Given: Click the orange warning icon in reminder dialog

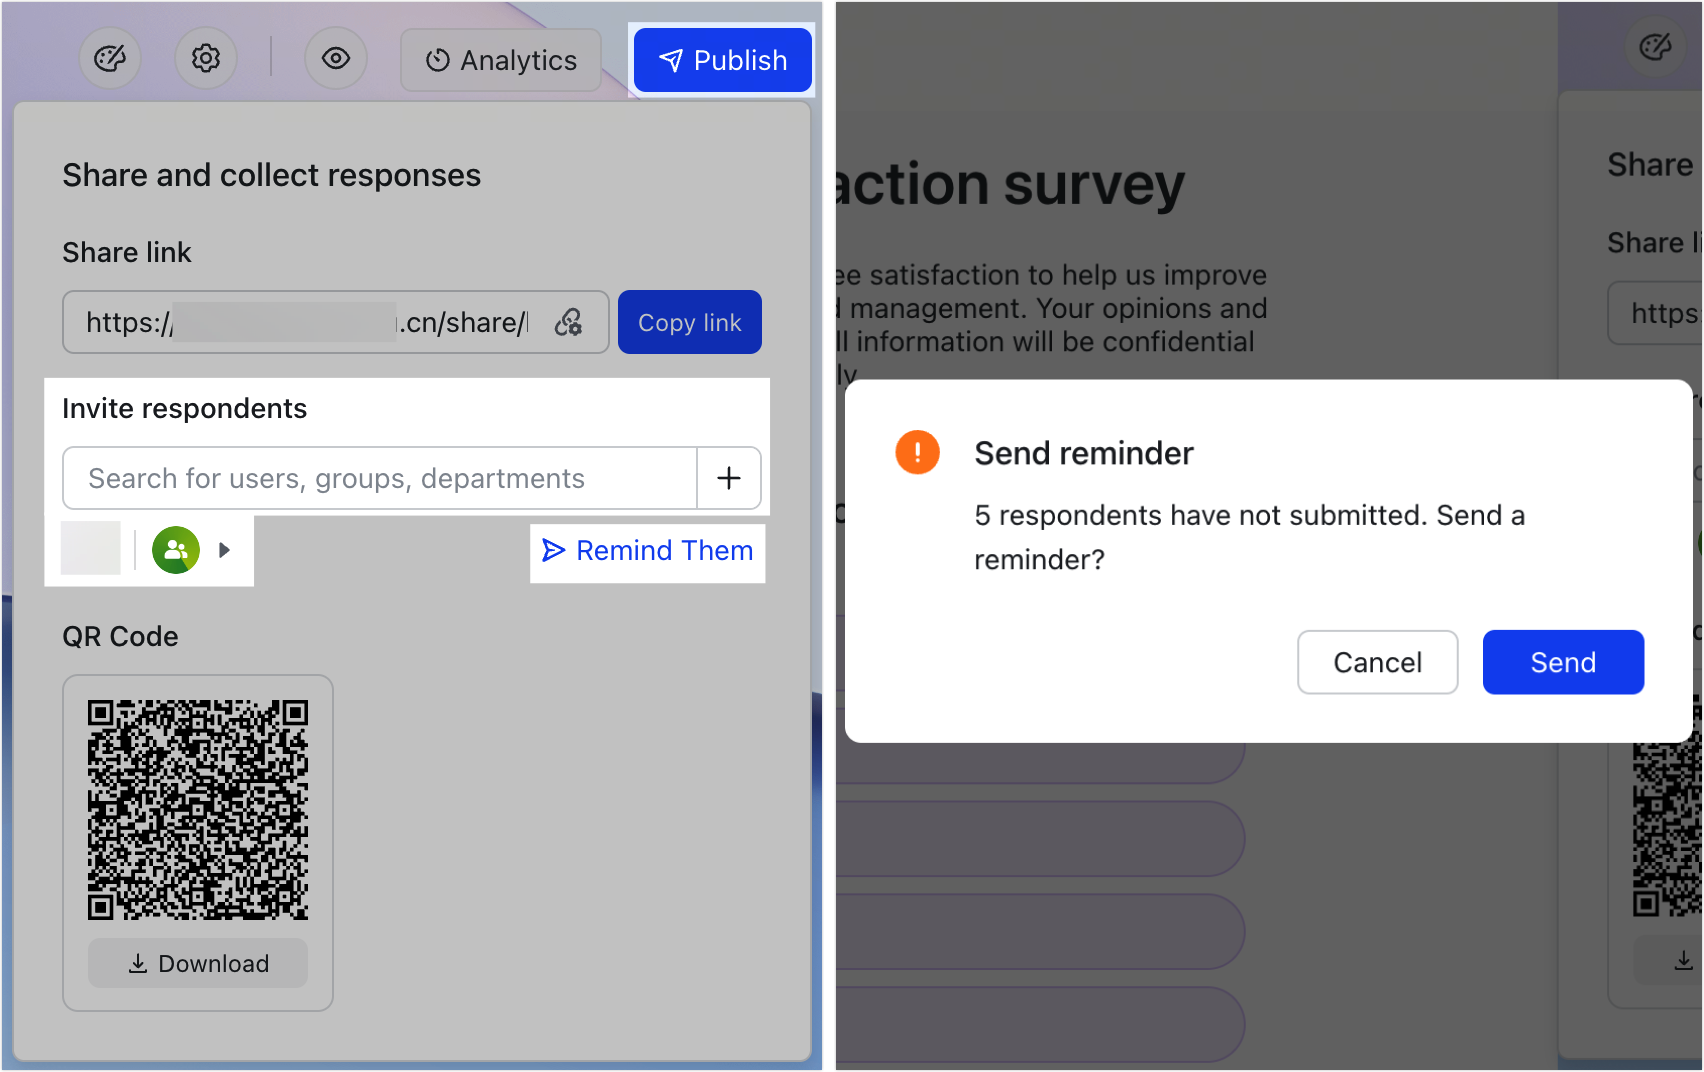Looking at the screenshot, I should tap(917, 452).
